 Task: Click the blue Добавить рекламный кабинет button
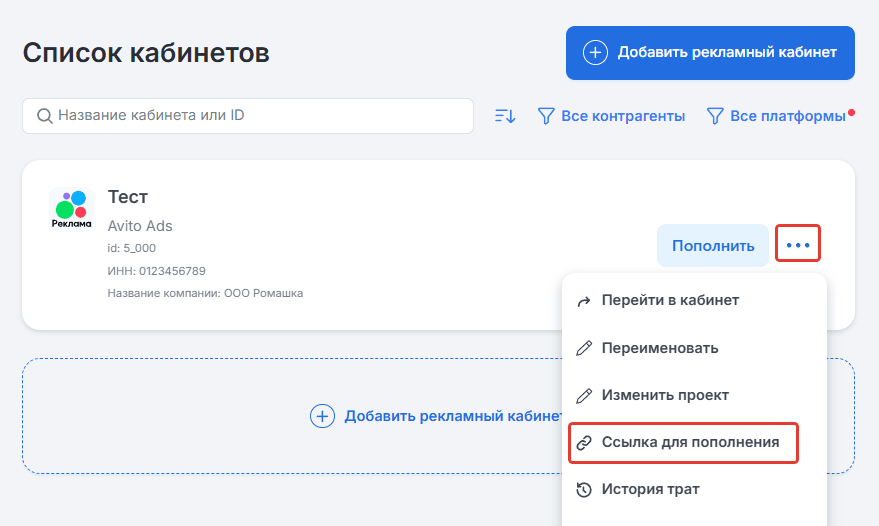[710, 53]
